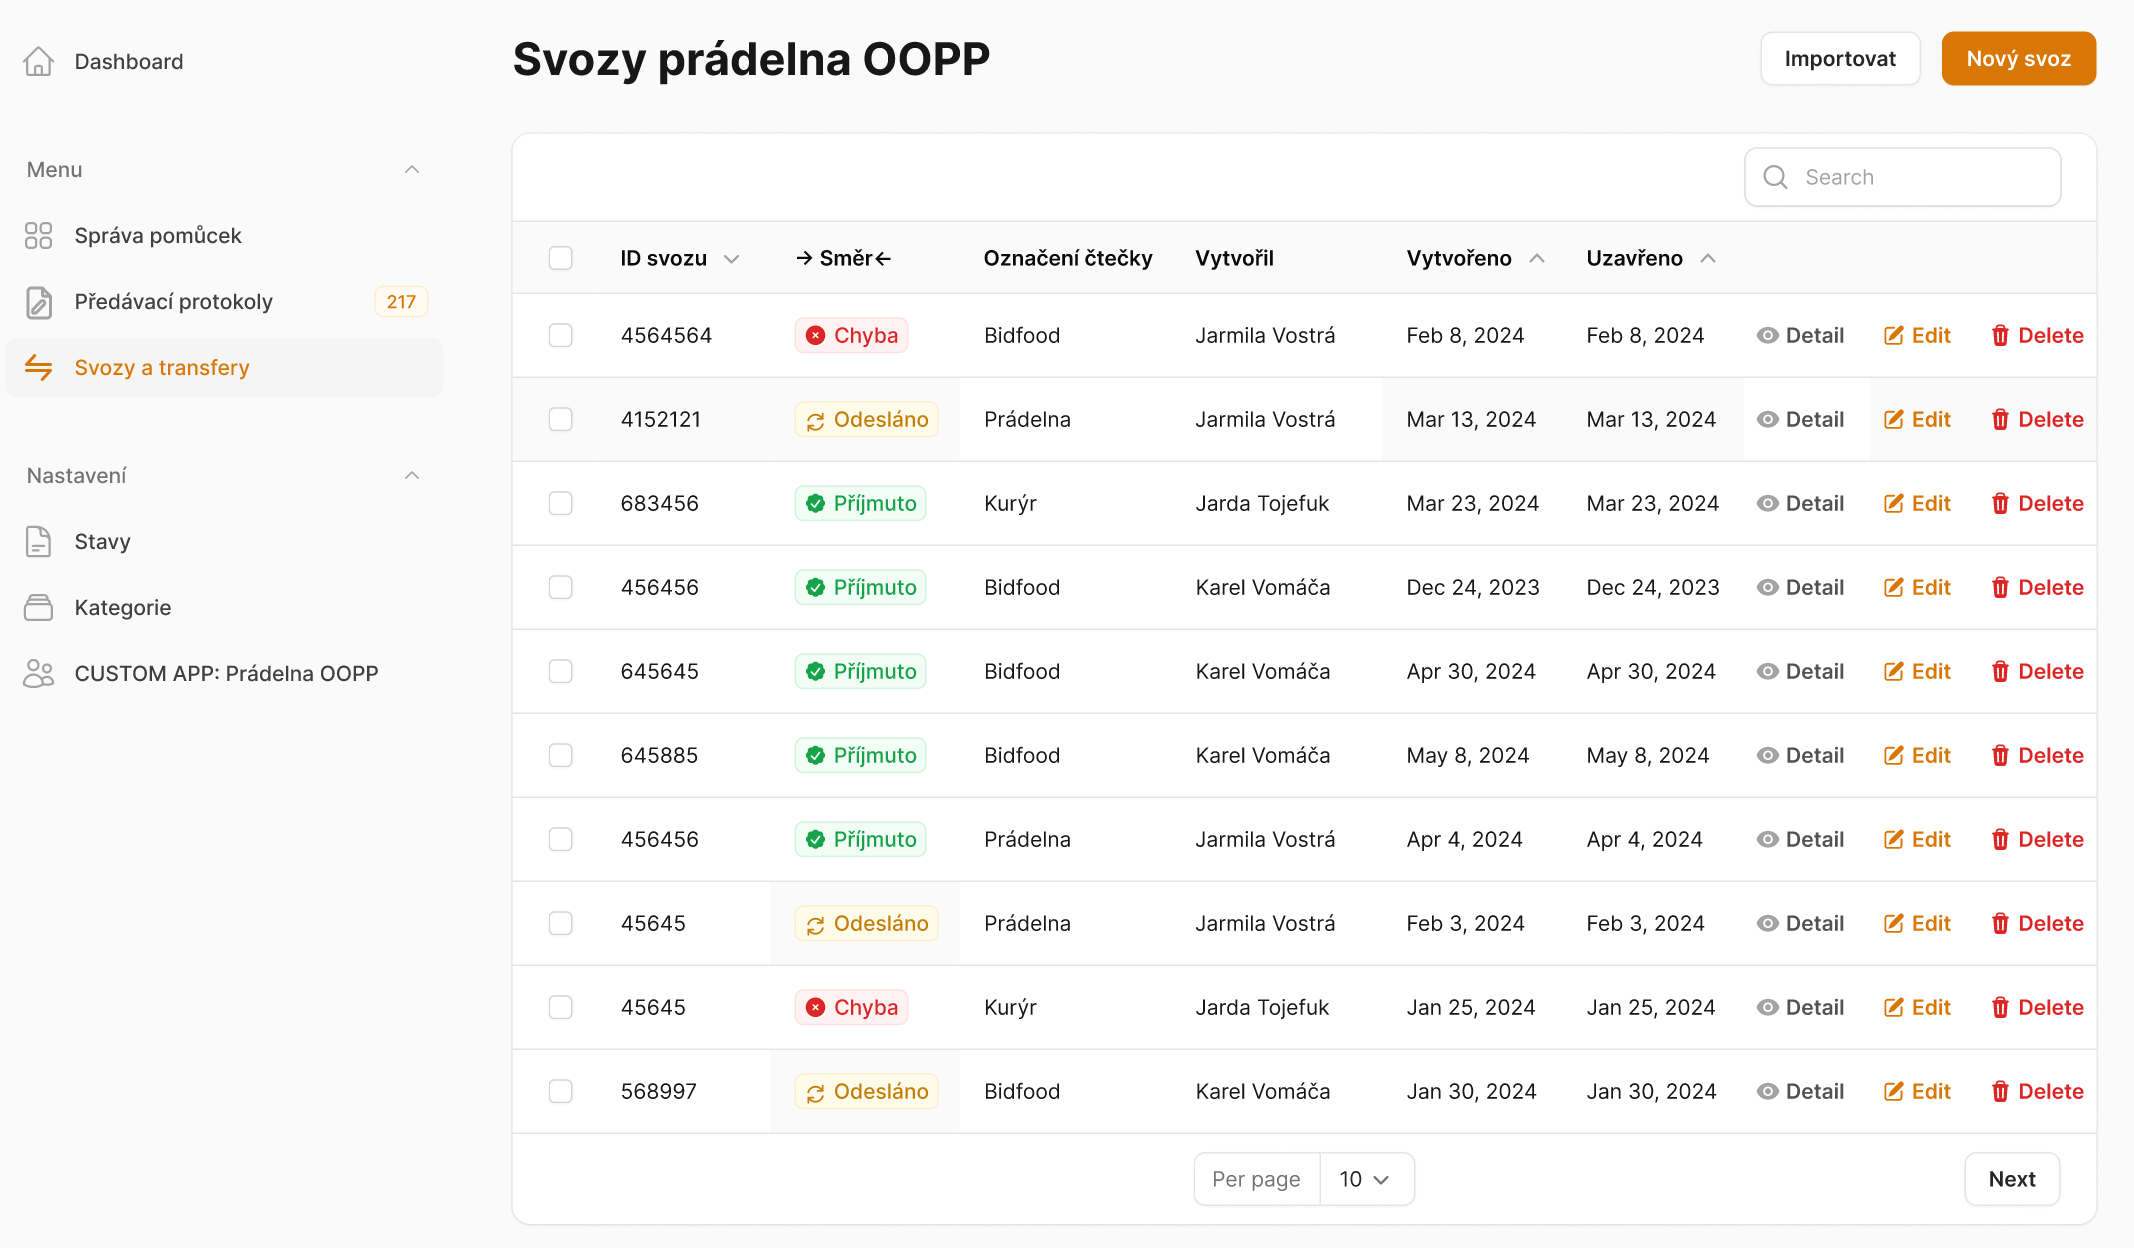Collapse the Nastavení section chevron
The width and height of the screenshot is (2134, 1248).
(412, 475)
